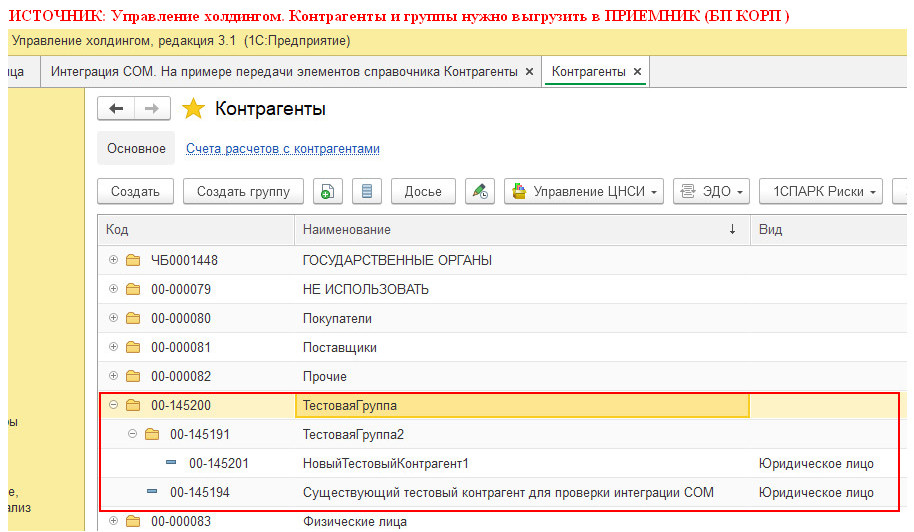Click folder icon of code 00-000080

pos(133,318)
